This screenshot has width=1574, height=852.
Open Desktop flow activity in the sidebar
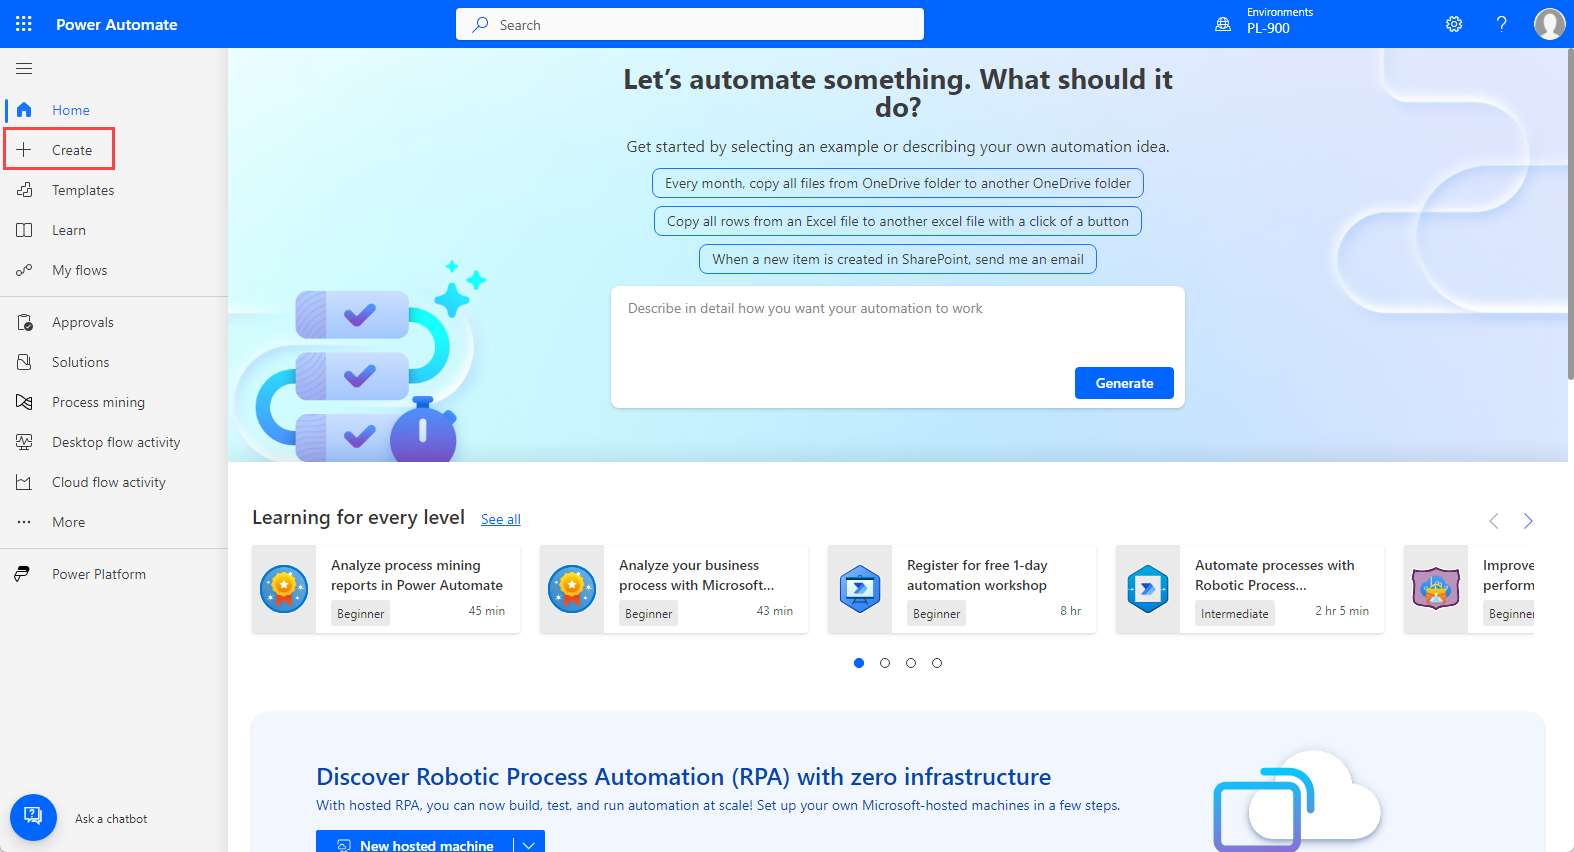click(116, 442)
